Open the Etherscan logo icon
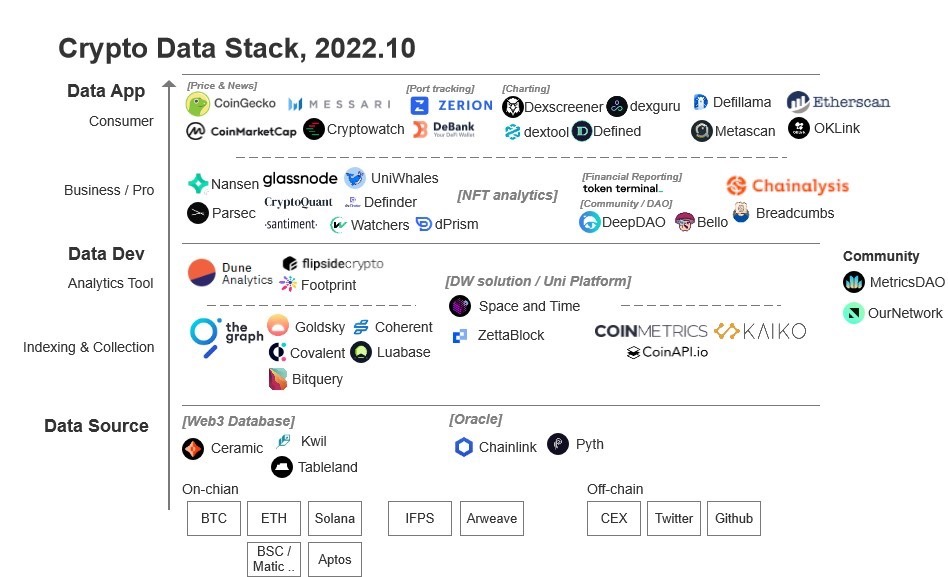The width and height of the screenshot is (948, 577). 798,102
